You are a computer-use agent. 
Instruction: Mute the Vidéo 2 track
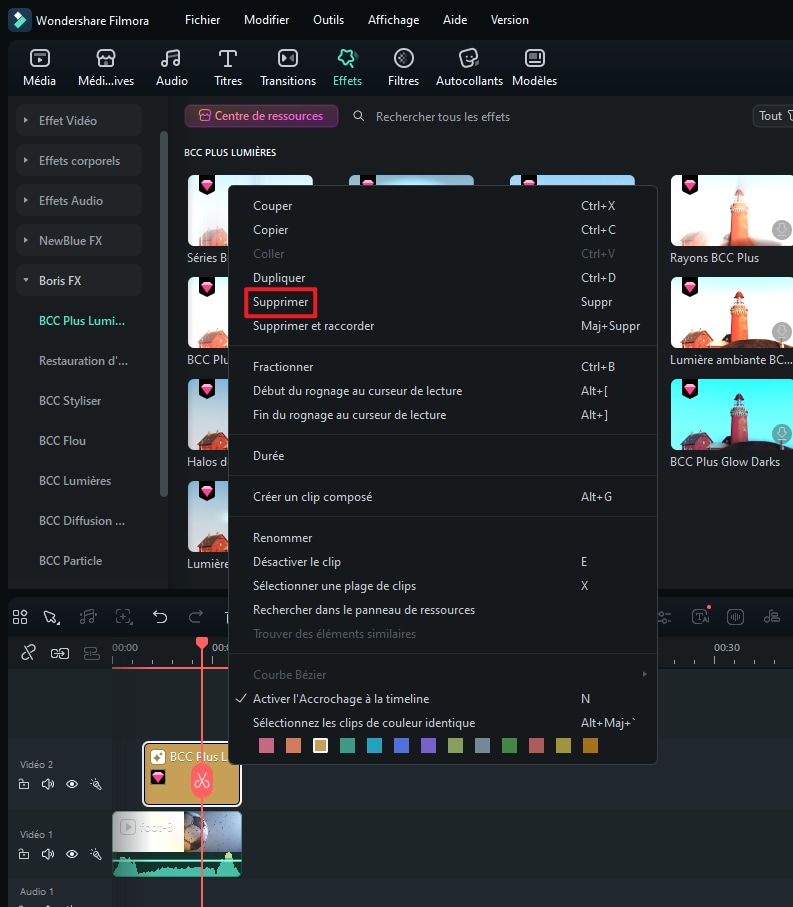tap(47, 784)
